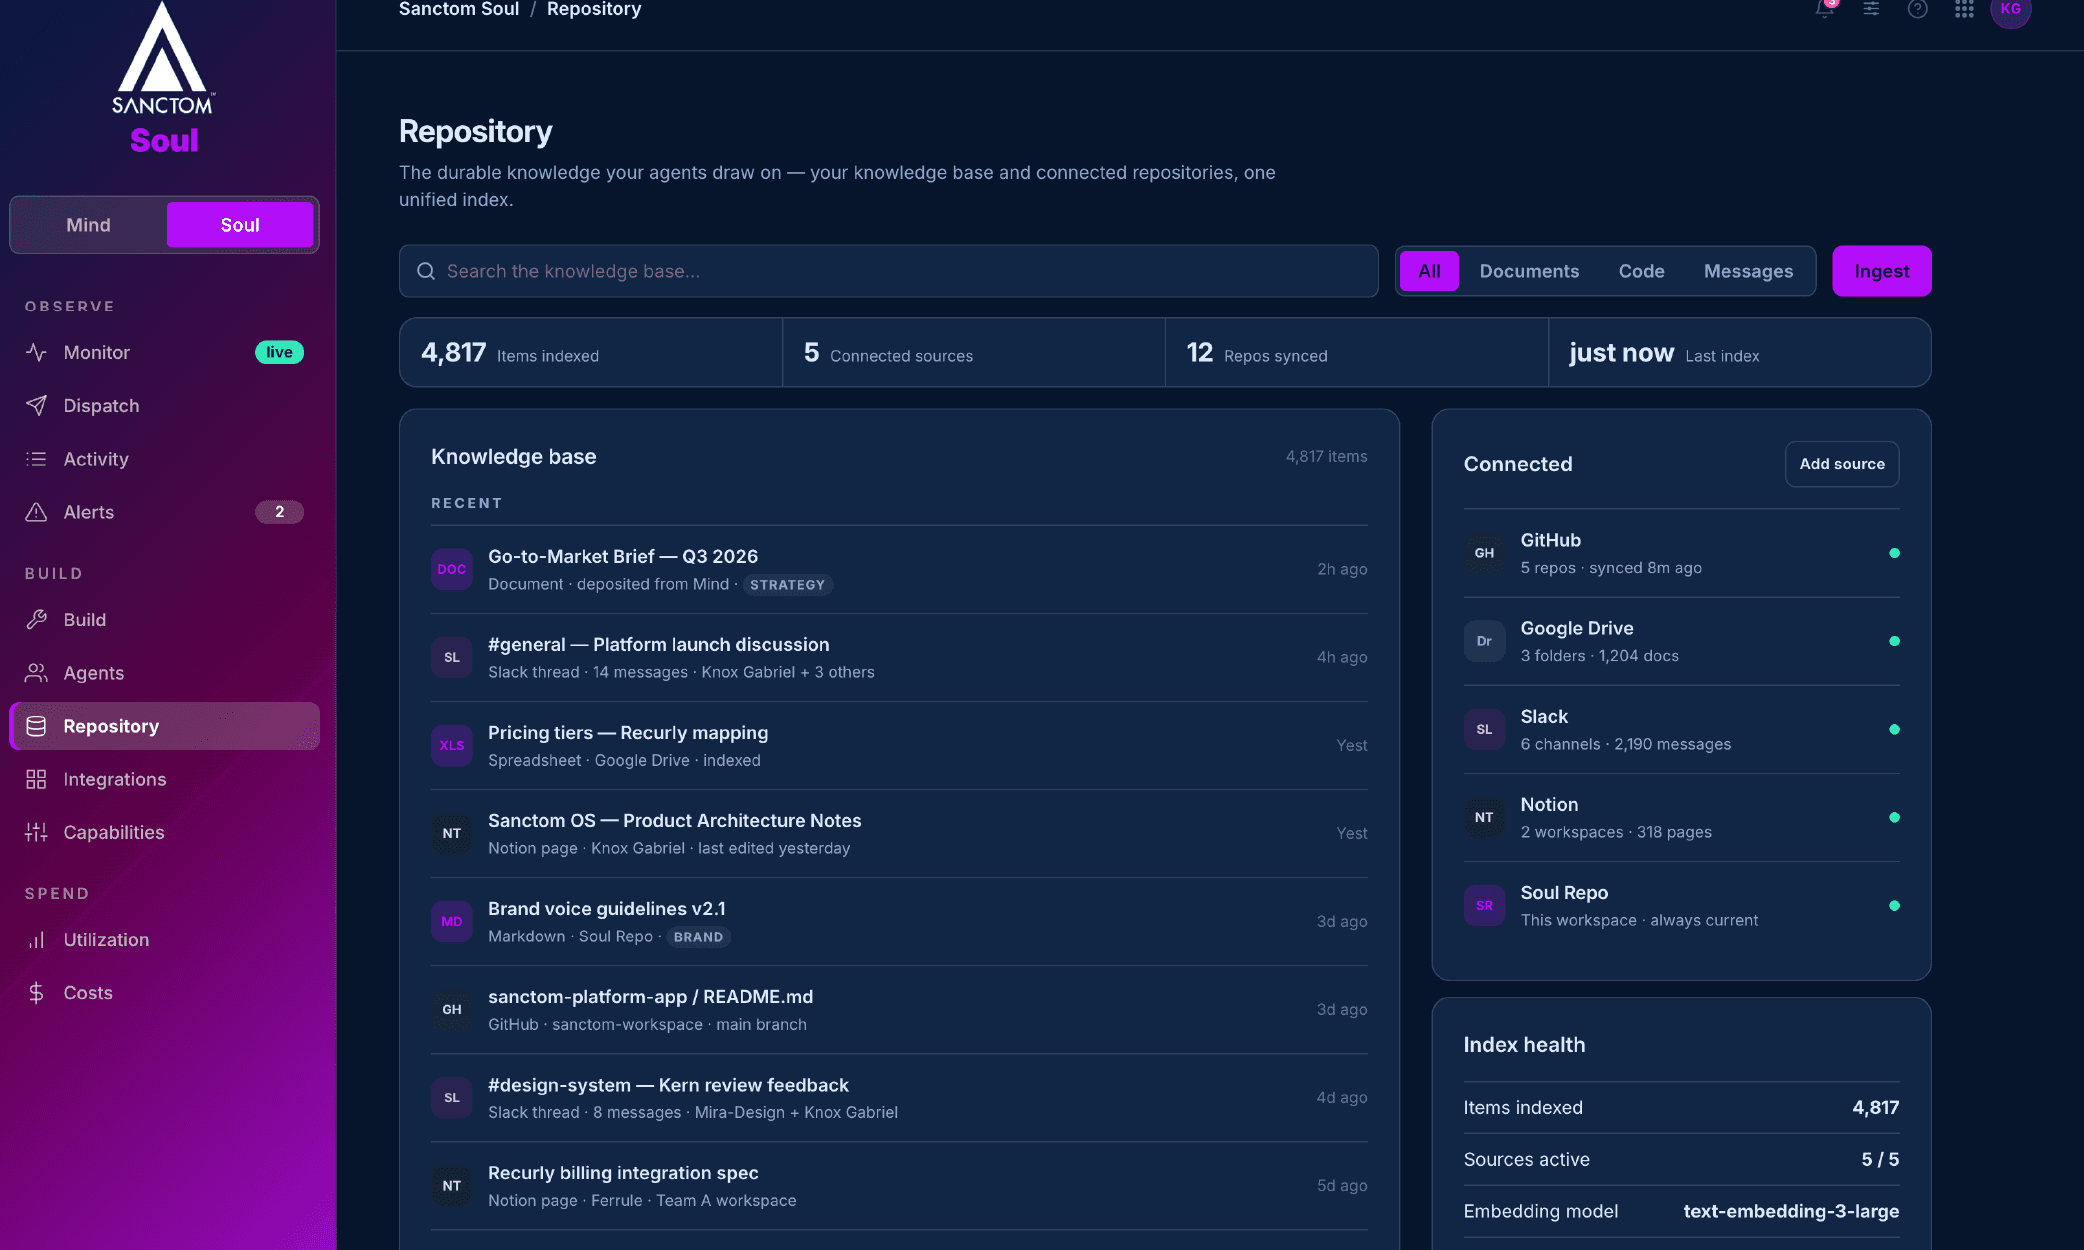The image size is (2084, 1250).
Task: Open Capabilities page
Action: point(165,832)
